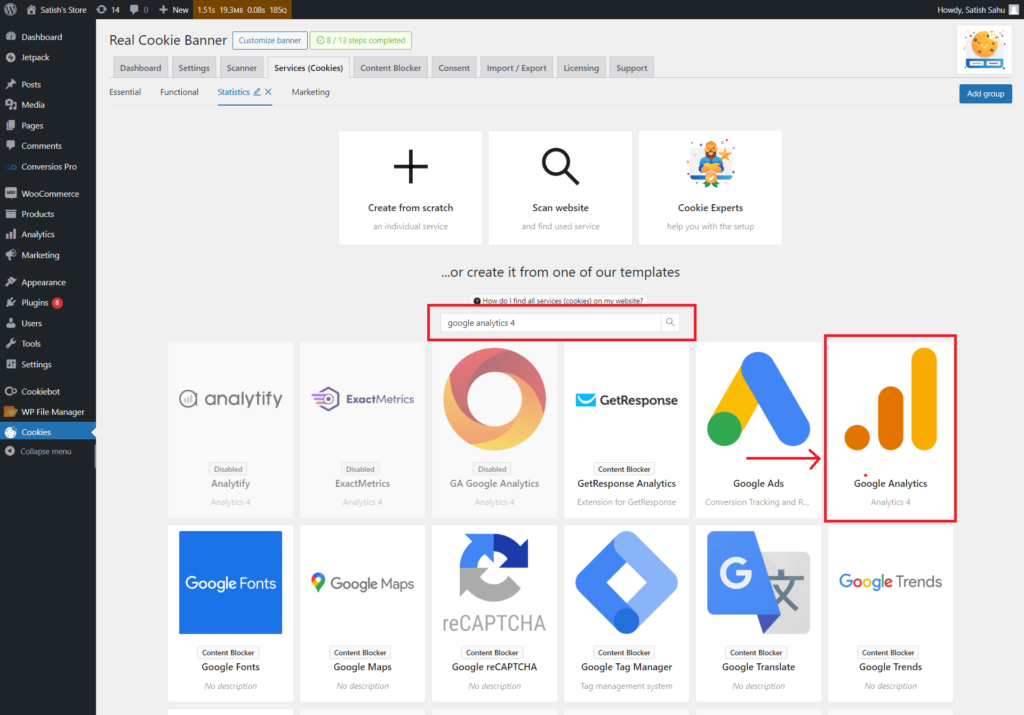Viewport: 1024px width, 715px height.
Task: Click the WordPress logo icon
Action: (10, 9)
